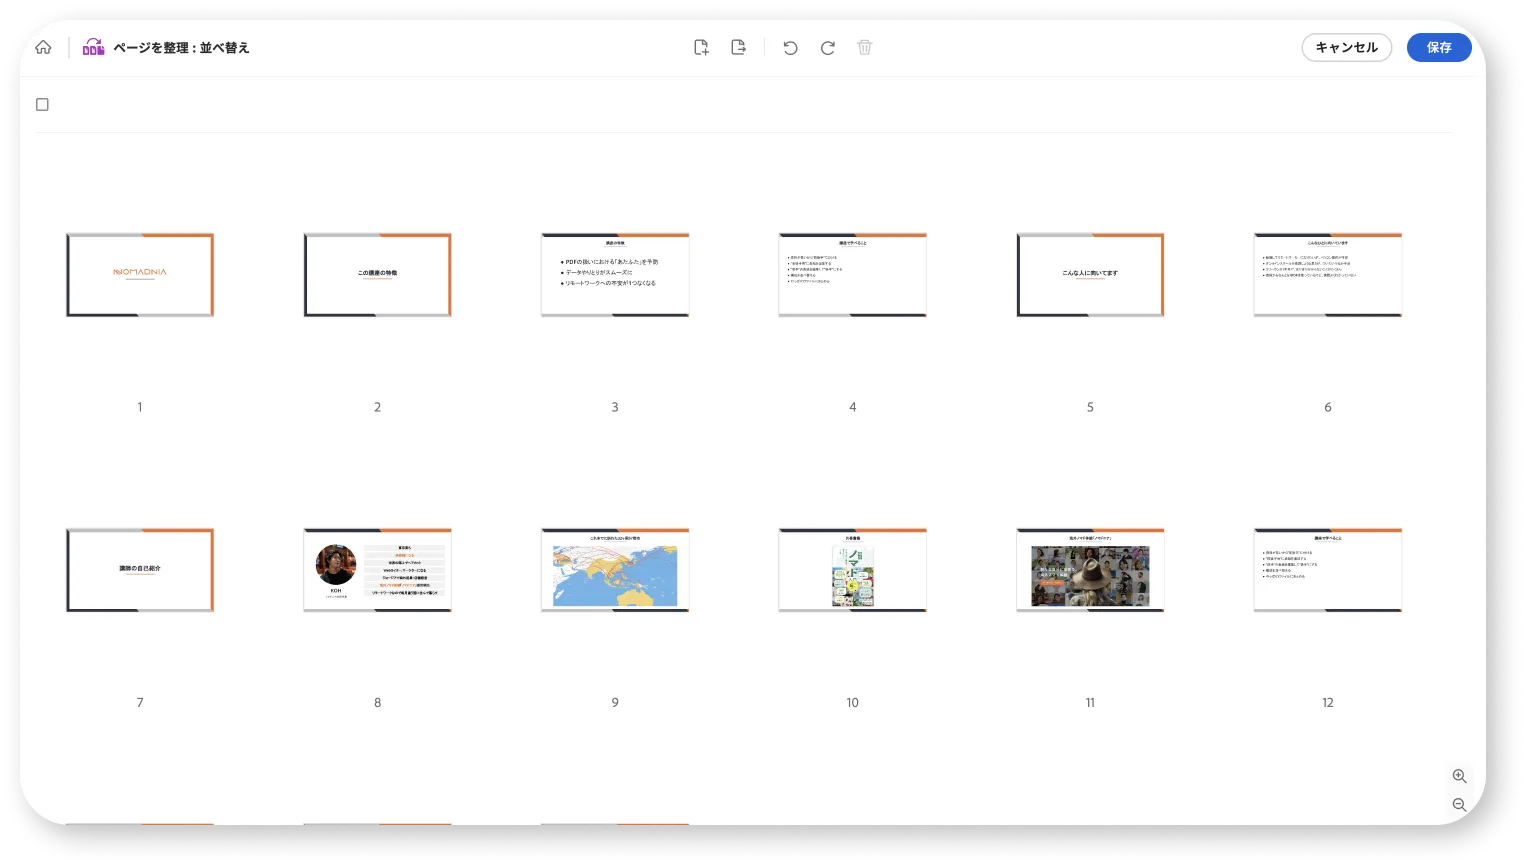Viewport: 1526px width, 865px height.
Task: Click the キャンセル button
Action: (x=1346, y=47)
